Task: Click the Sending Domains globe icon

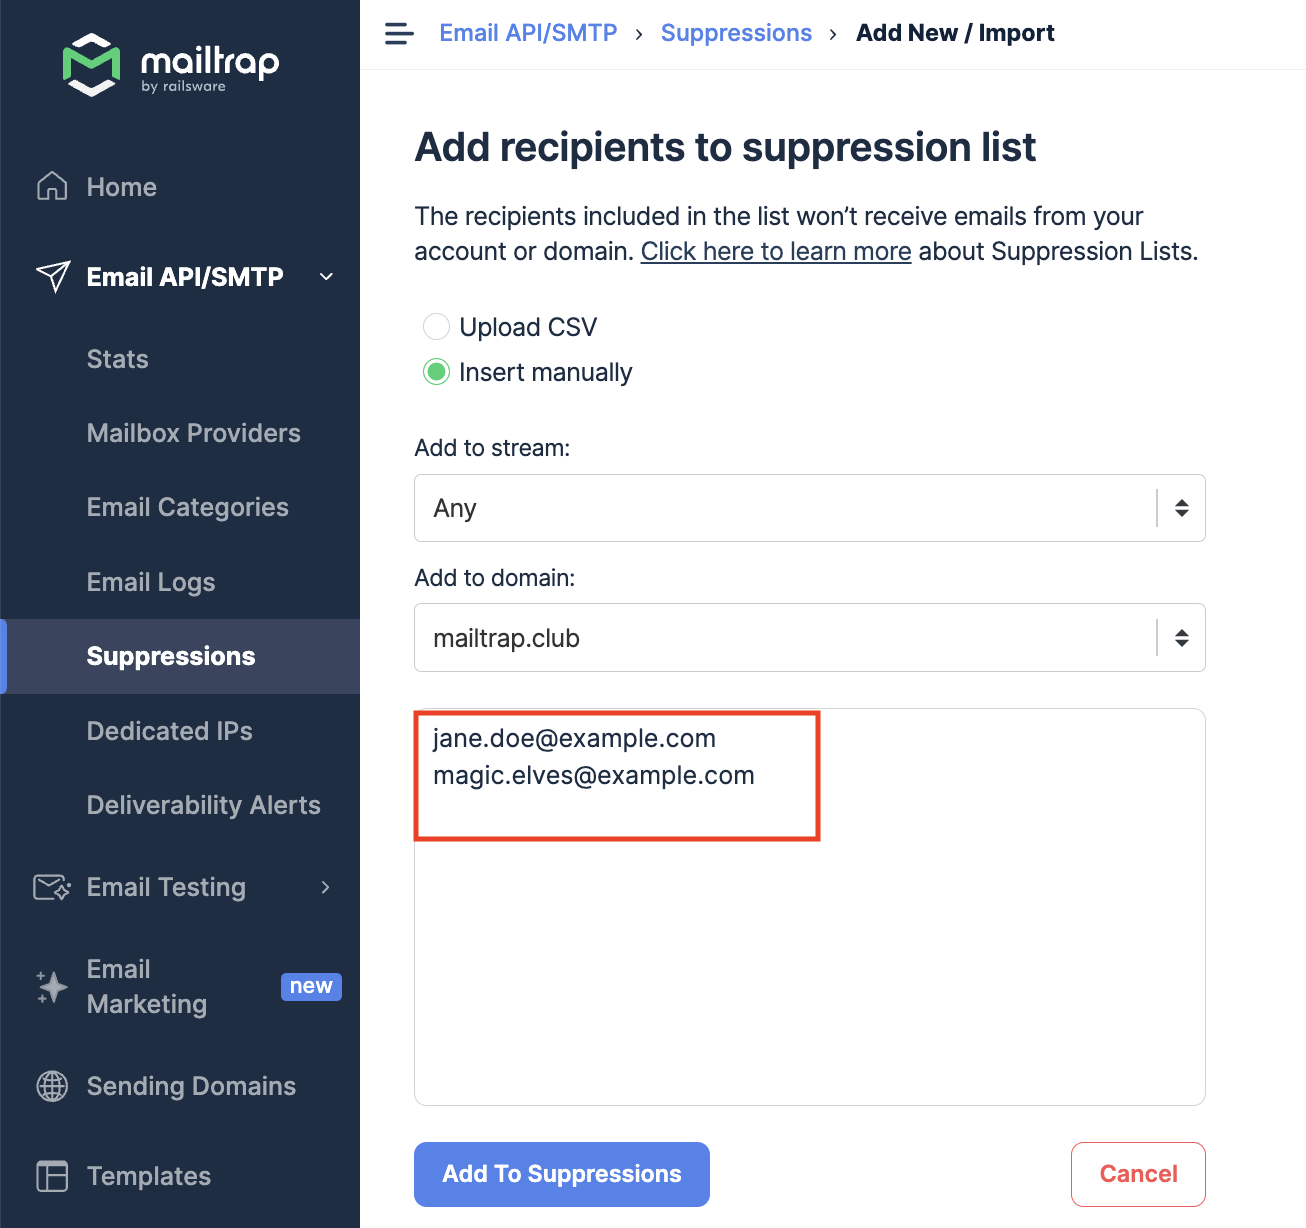Action: [x=52, y=1086]
